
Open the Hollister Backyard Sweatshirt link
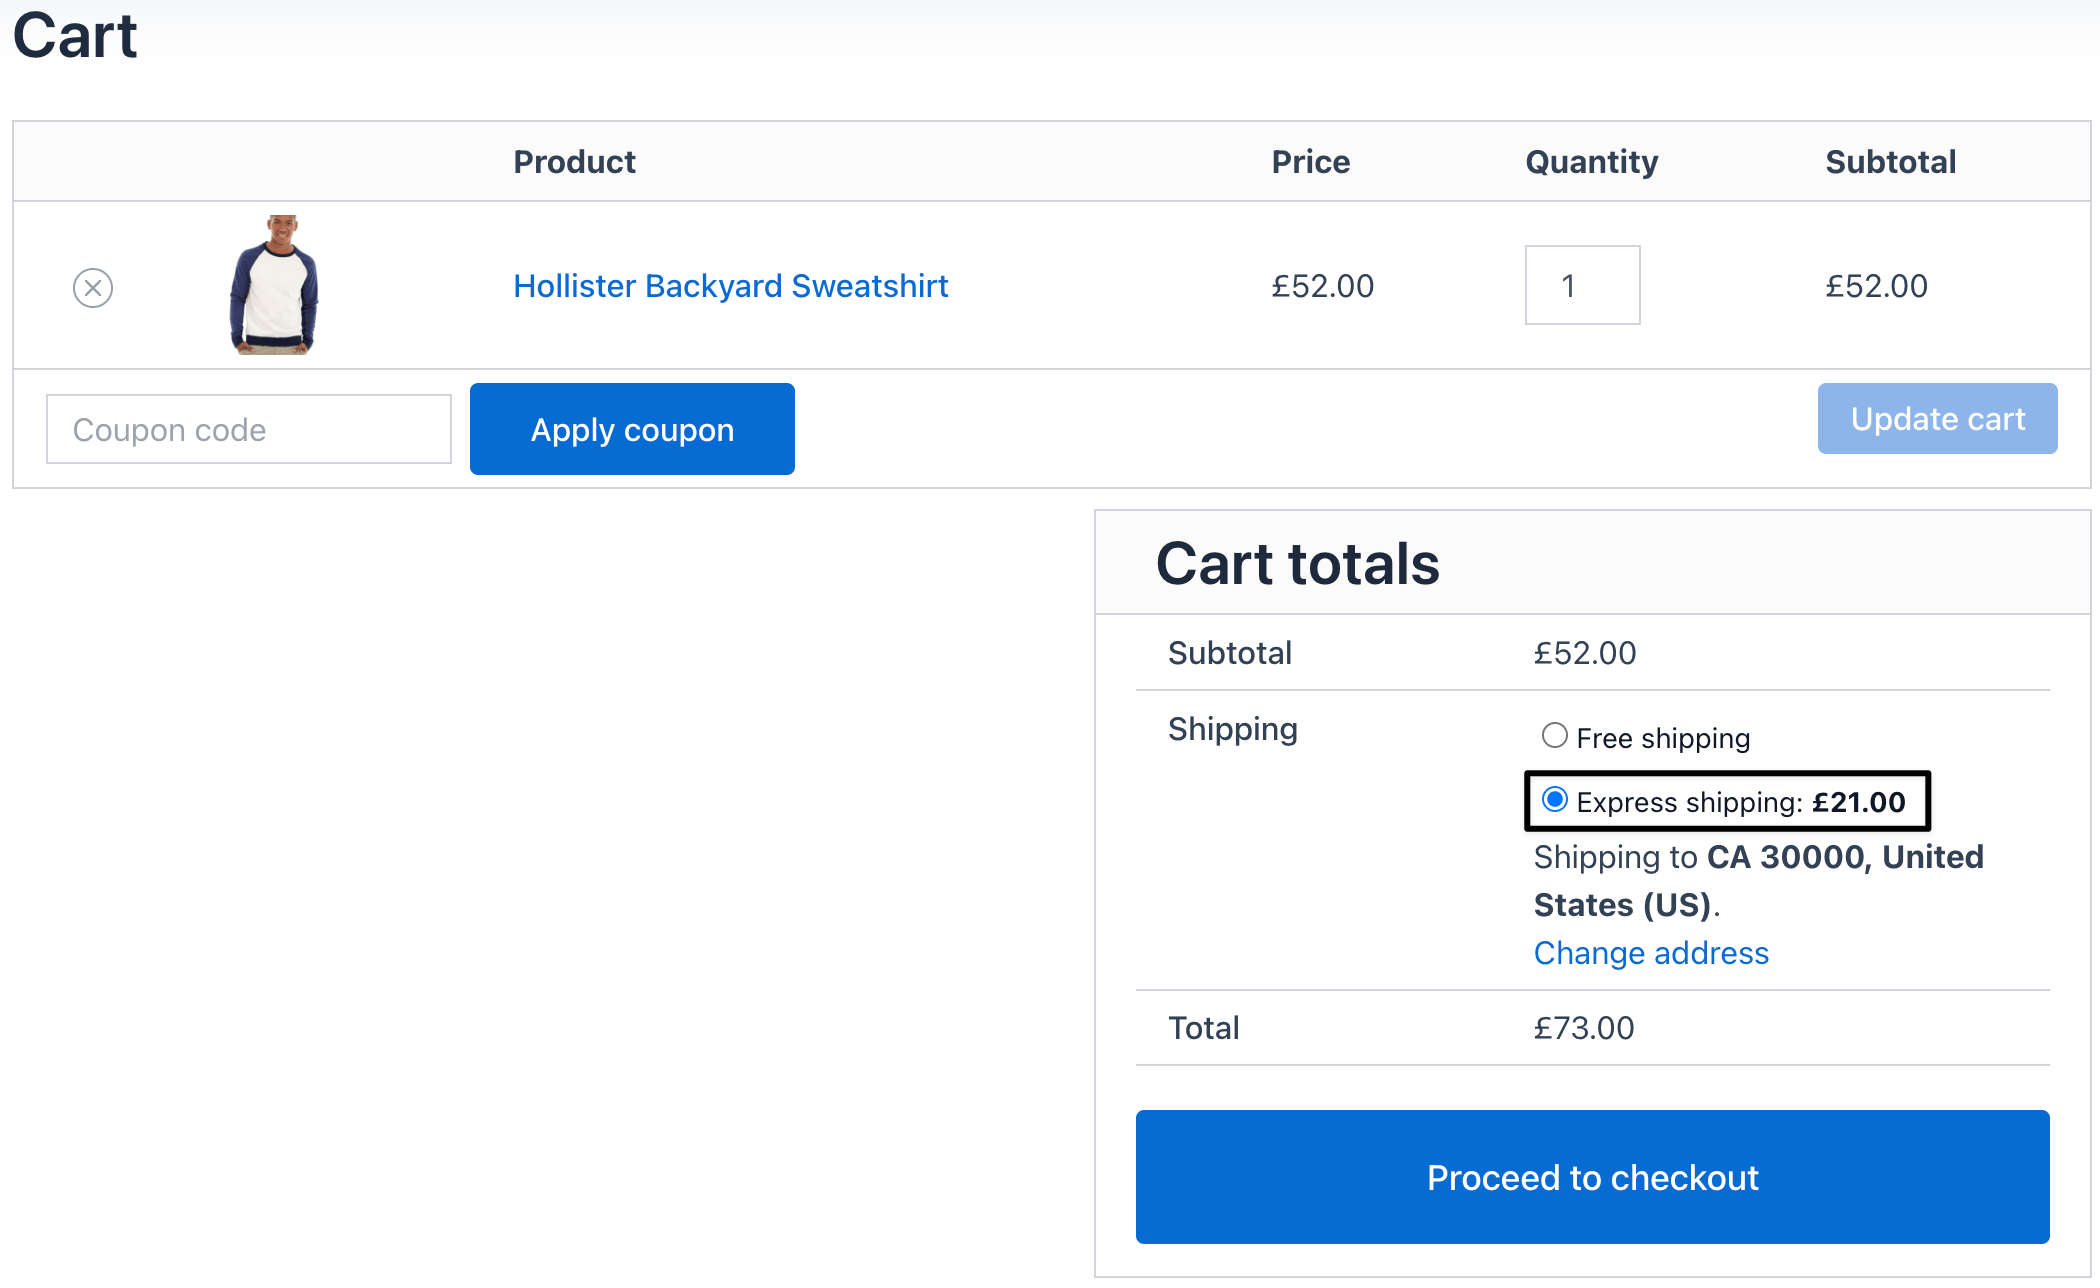(x=730, y=286)
